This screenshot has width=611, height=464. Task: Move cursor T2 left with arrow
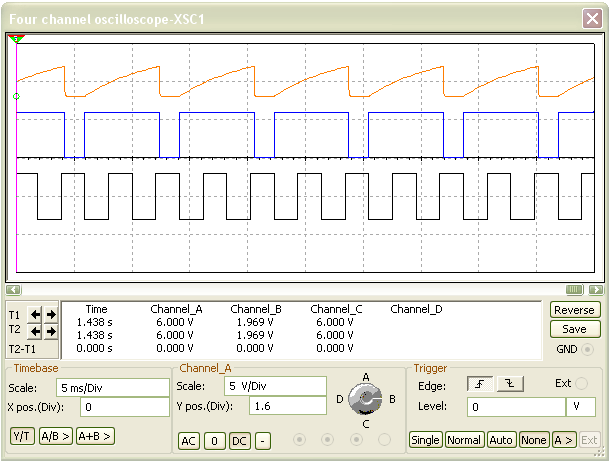(x=35, y=331)
